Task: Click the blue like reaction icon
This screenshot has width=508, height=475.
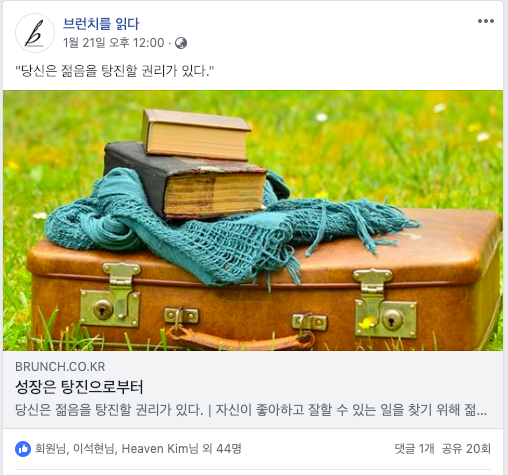Action: pos(23,449)
